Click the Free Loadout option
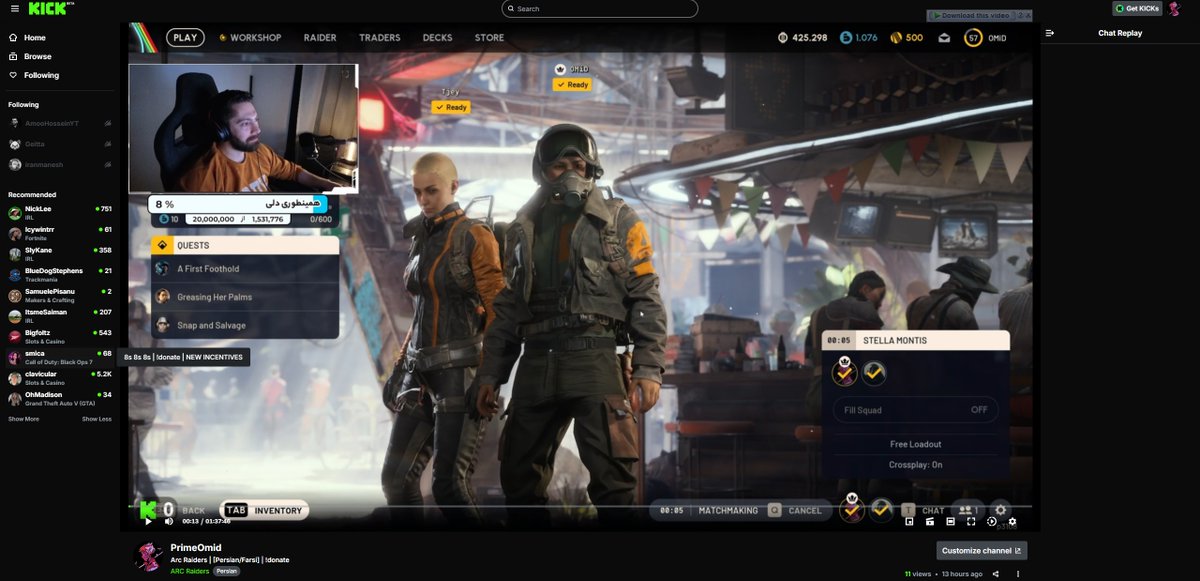 (x=915, y=444)
